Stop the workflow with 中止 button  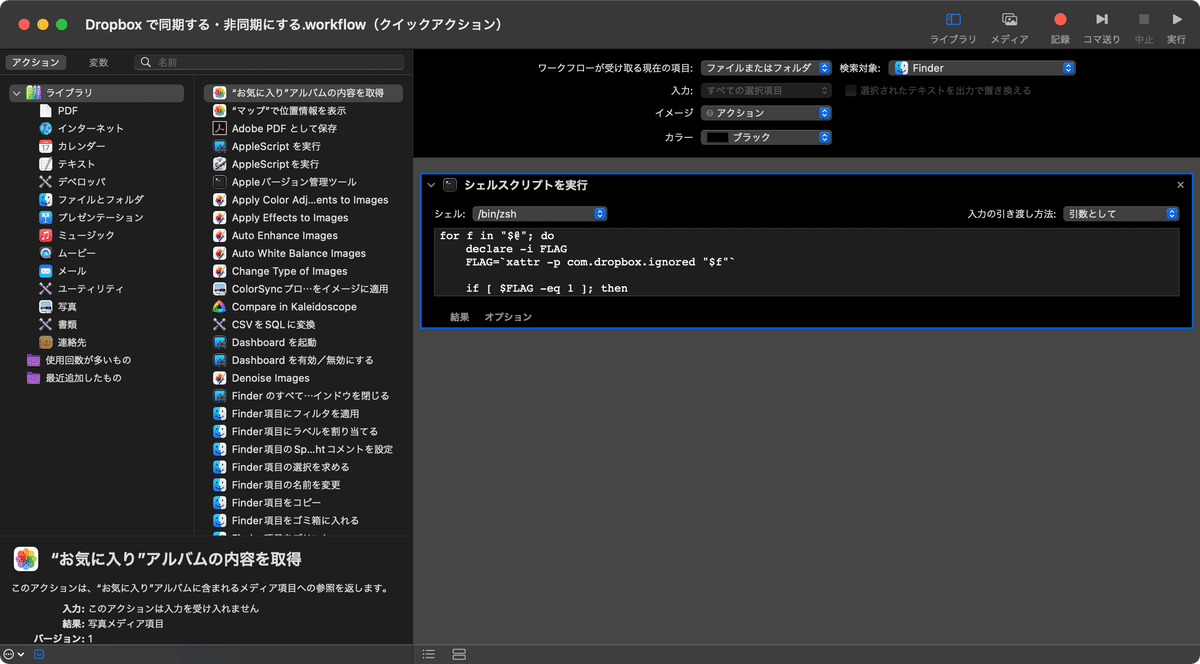(x=1143, y=26)
